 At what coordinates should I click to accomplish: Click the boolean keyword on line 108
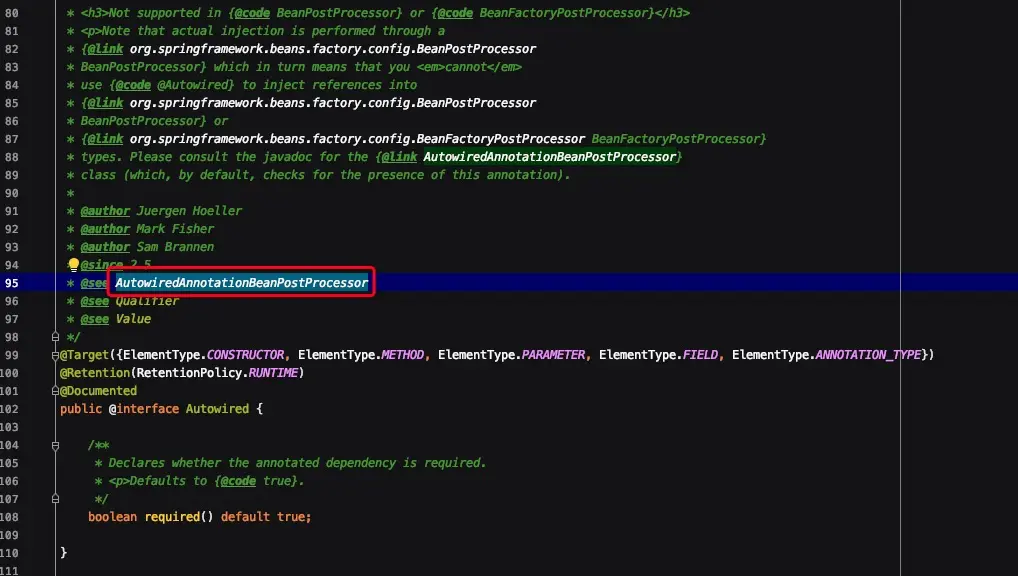pos(112,517)
